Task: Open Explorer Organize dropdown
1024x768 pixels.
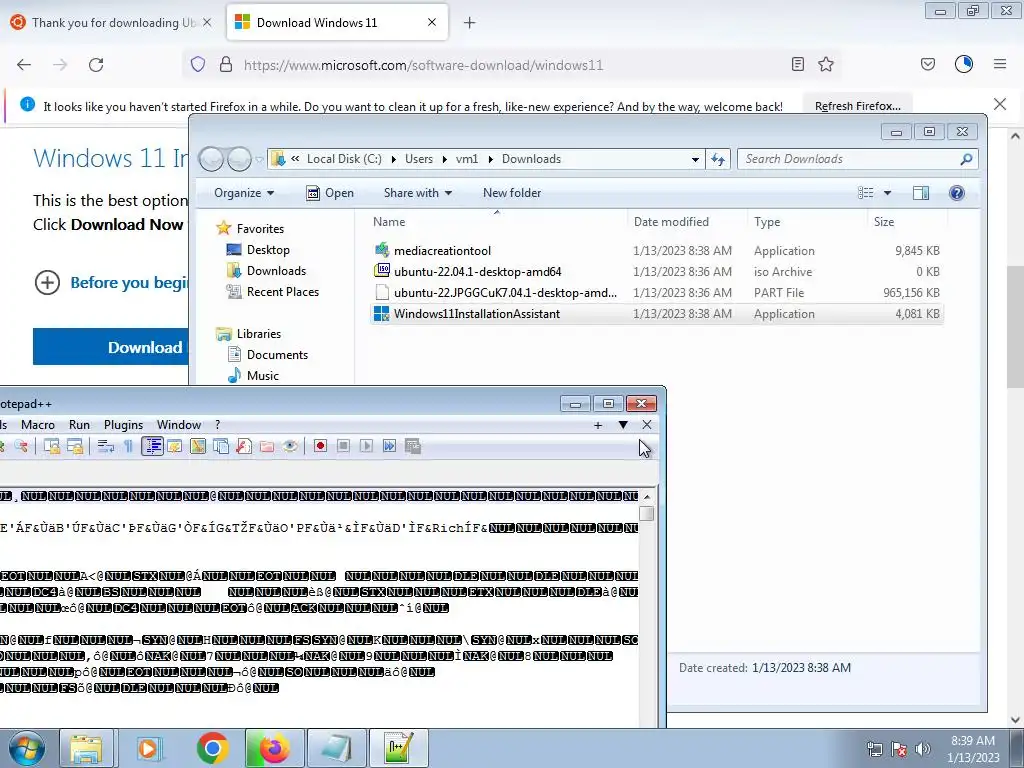Action: (244, 193)
